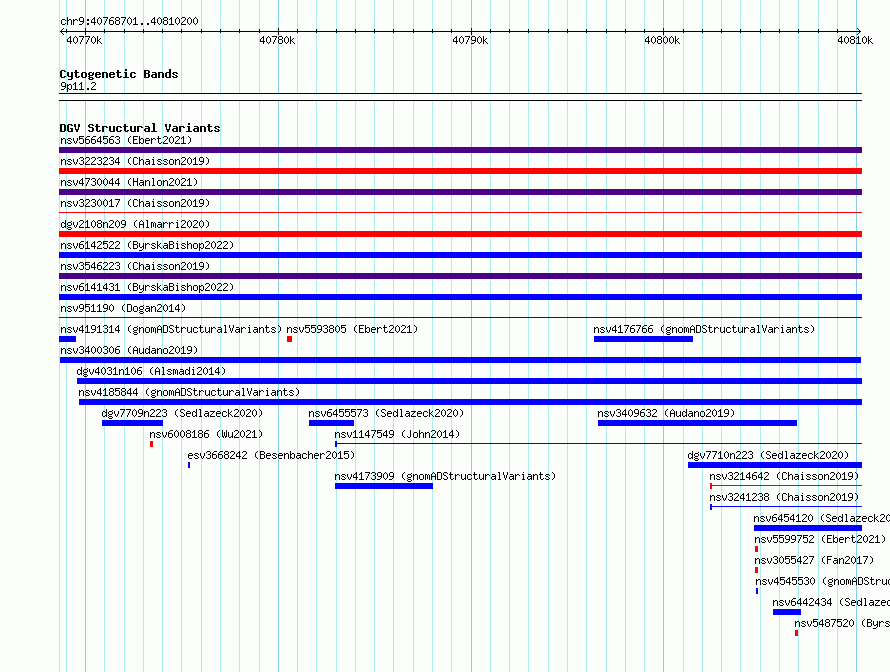Open nsv6141431 (ByrskaBishop2022) label

(147, 287)
